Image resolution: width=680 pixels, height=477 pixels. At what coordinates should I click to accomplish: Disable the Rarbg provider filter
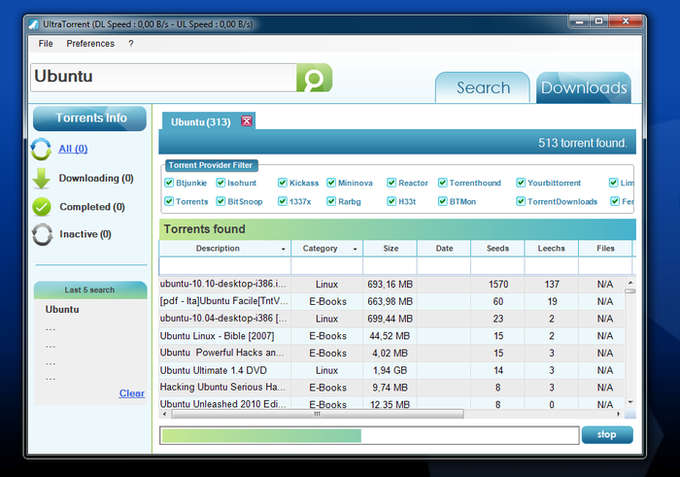331,201
